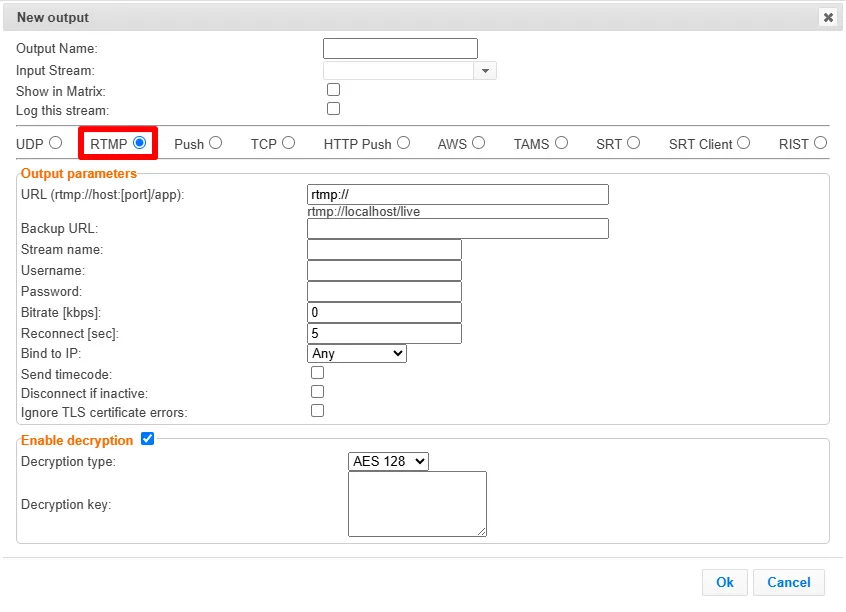Click the rtmp://localhost/live example text

[364, 212]
